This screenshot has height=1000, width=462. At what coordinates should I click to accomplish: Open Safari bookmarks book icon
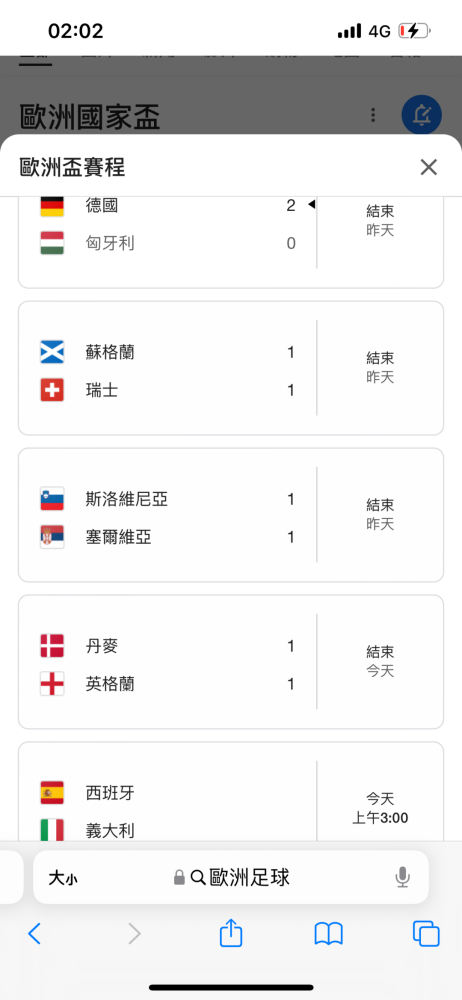point(329,934)
